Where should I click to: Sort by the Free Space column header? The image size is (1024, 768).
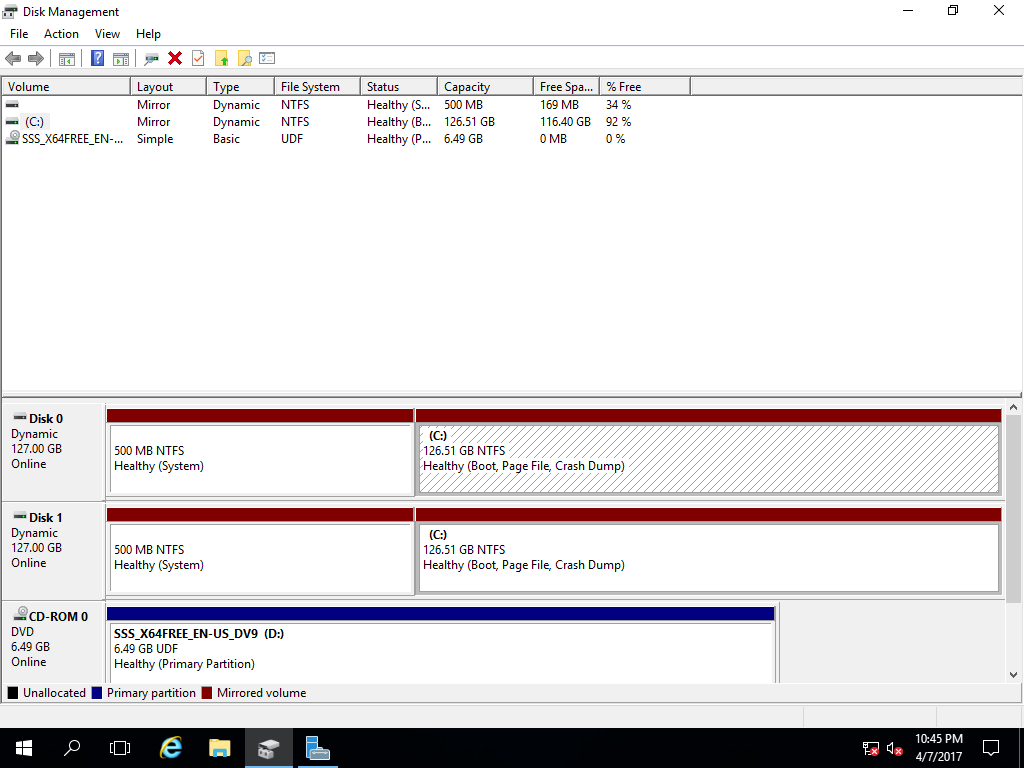[x=567, y=87]
